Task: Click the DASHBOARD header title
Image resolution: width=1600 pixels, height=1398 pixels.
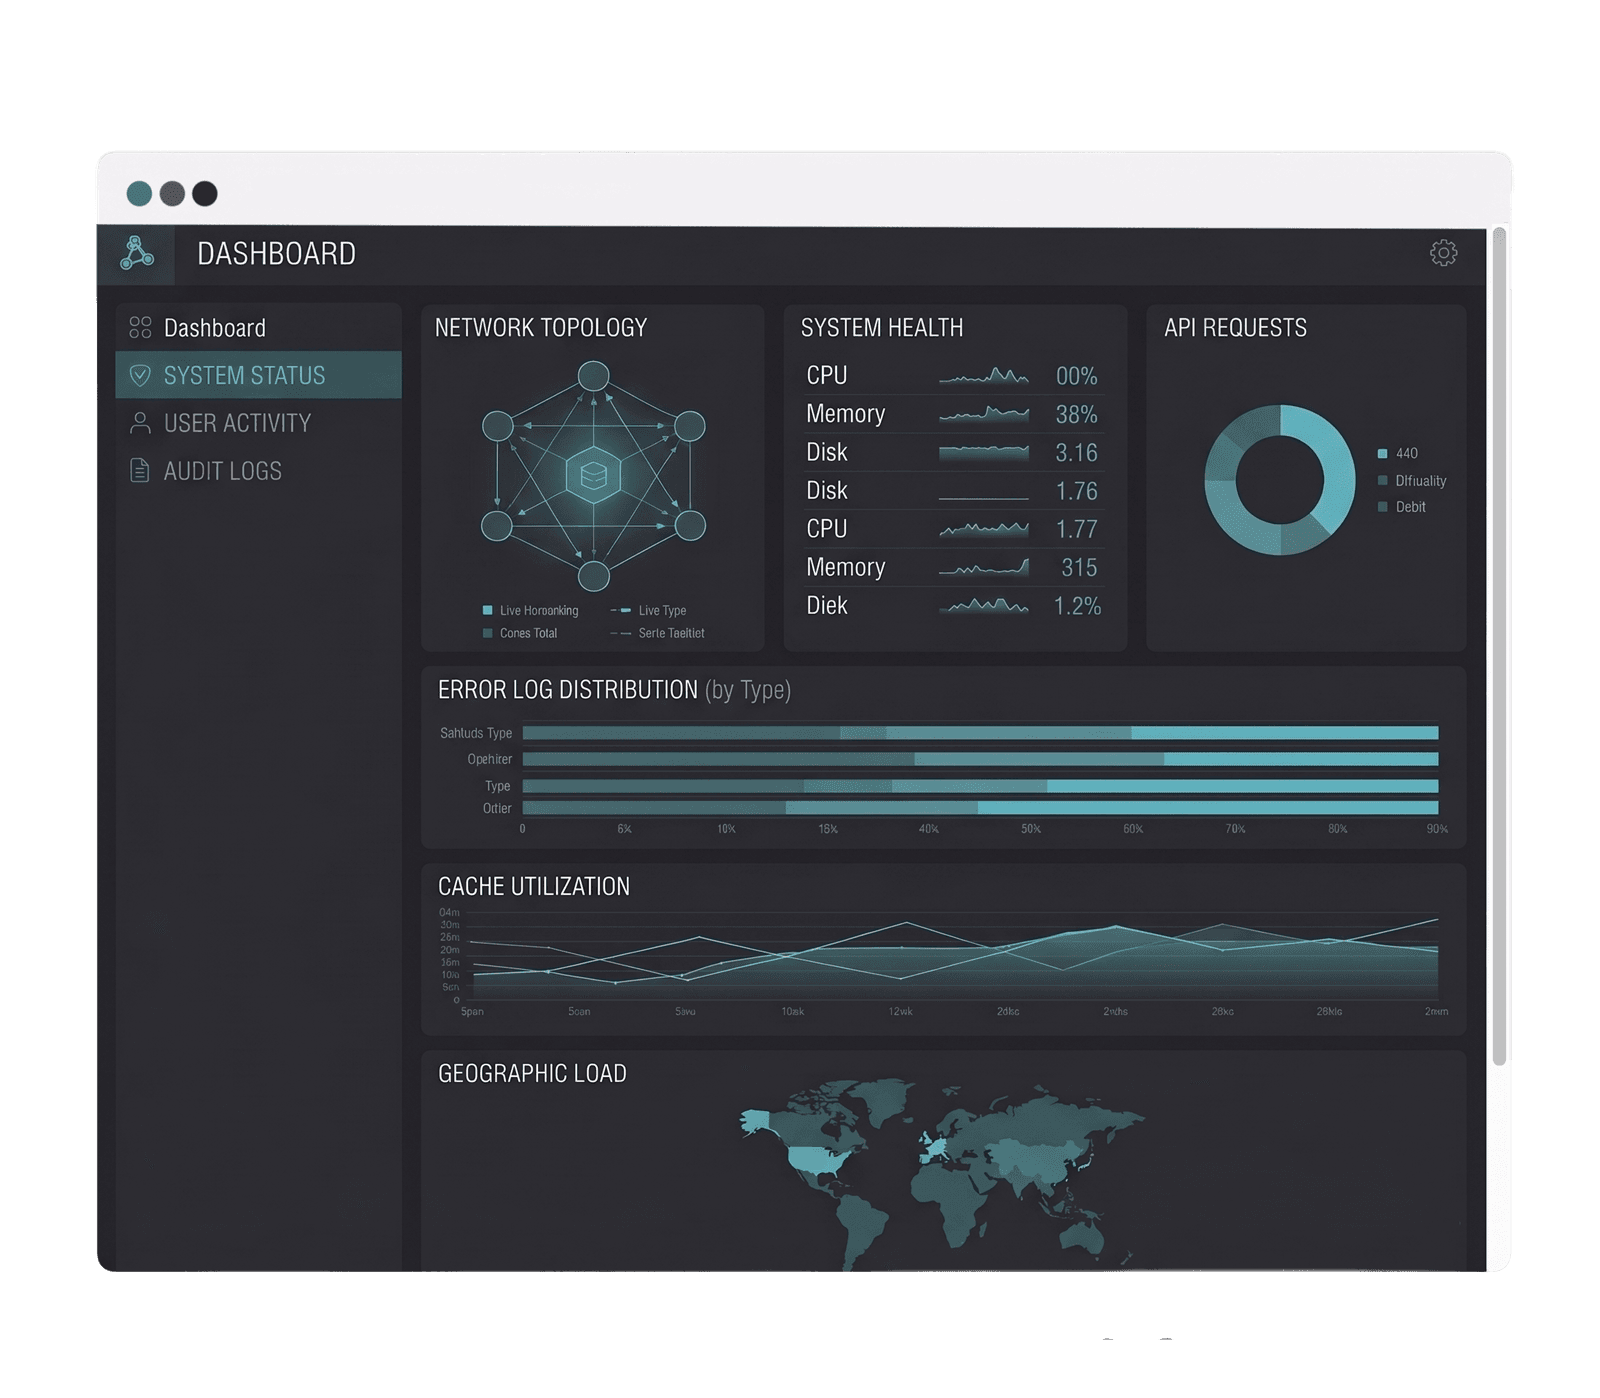Action: tap(276, 254)
